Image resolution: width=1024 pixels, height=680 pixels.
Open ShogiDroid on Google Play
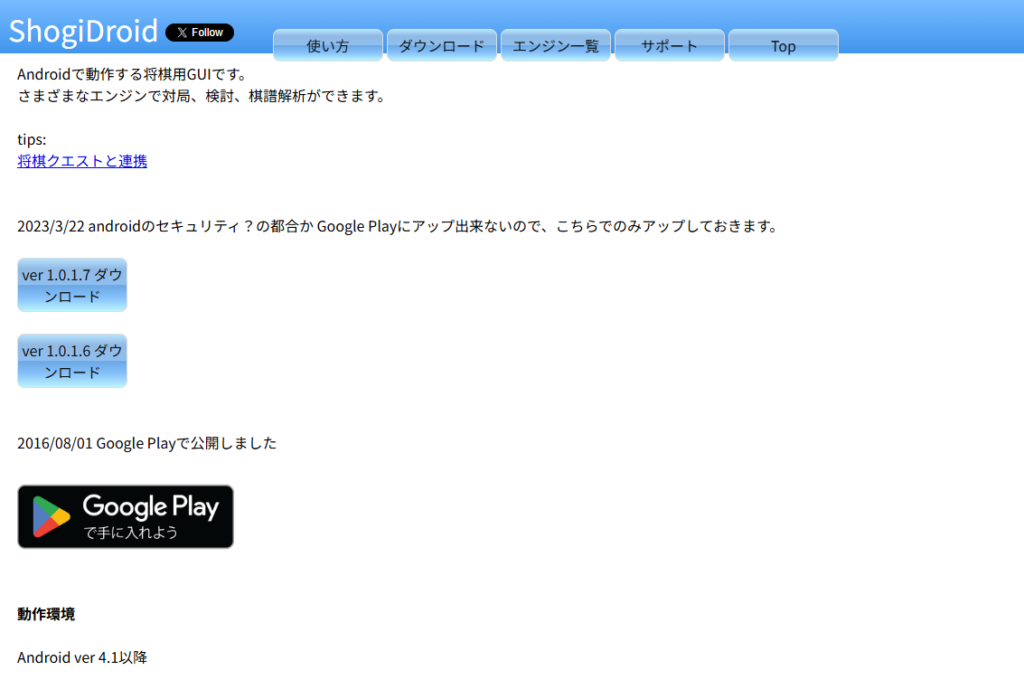pyautogui.click(x=125, y=516)
